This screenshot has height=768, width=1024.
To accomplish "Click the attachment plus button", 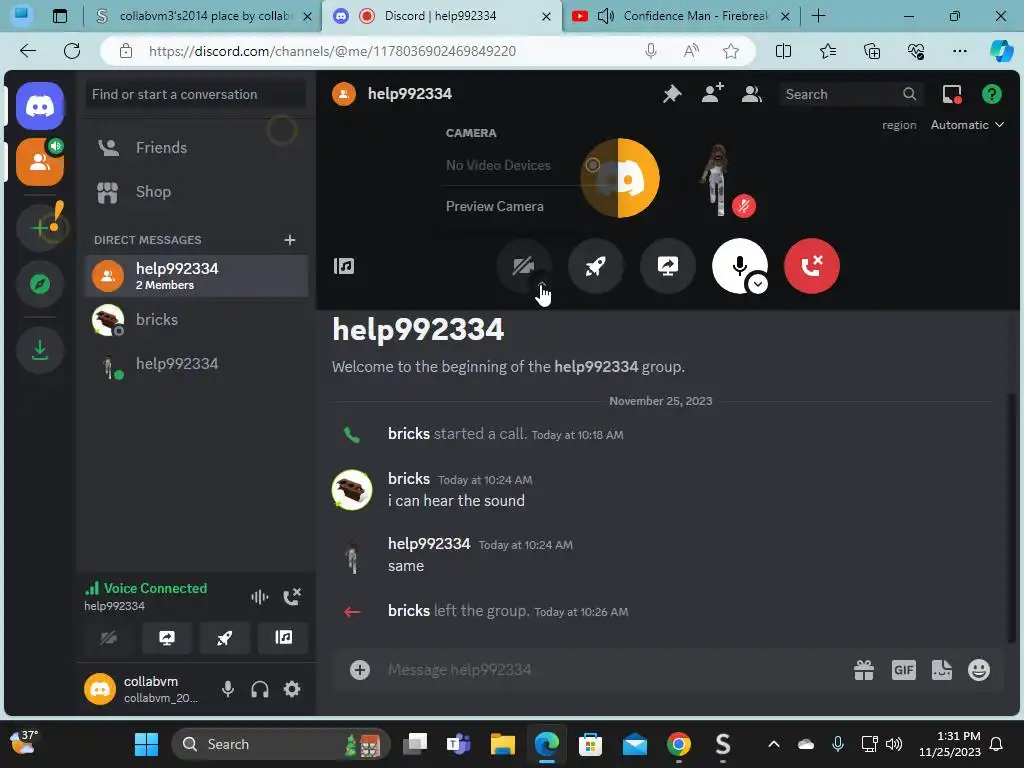I will click(360, 670).
